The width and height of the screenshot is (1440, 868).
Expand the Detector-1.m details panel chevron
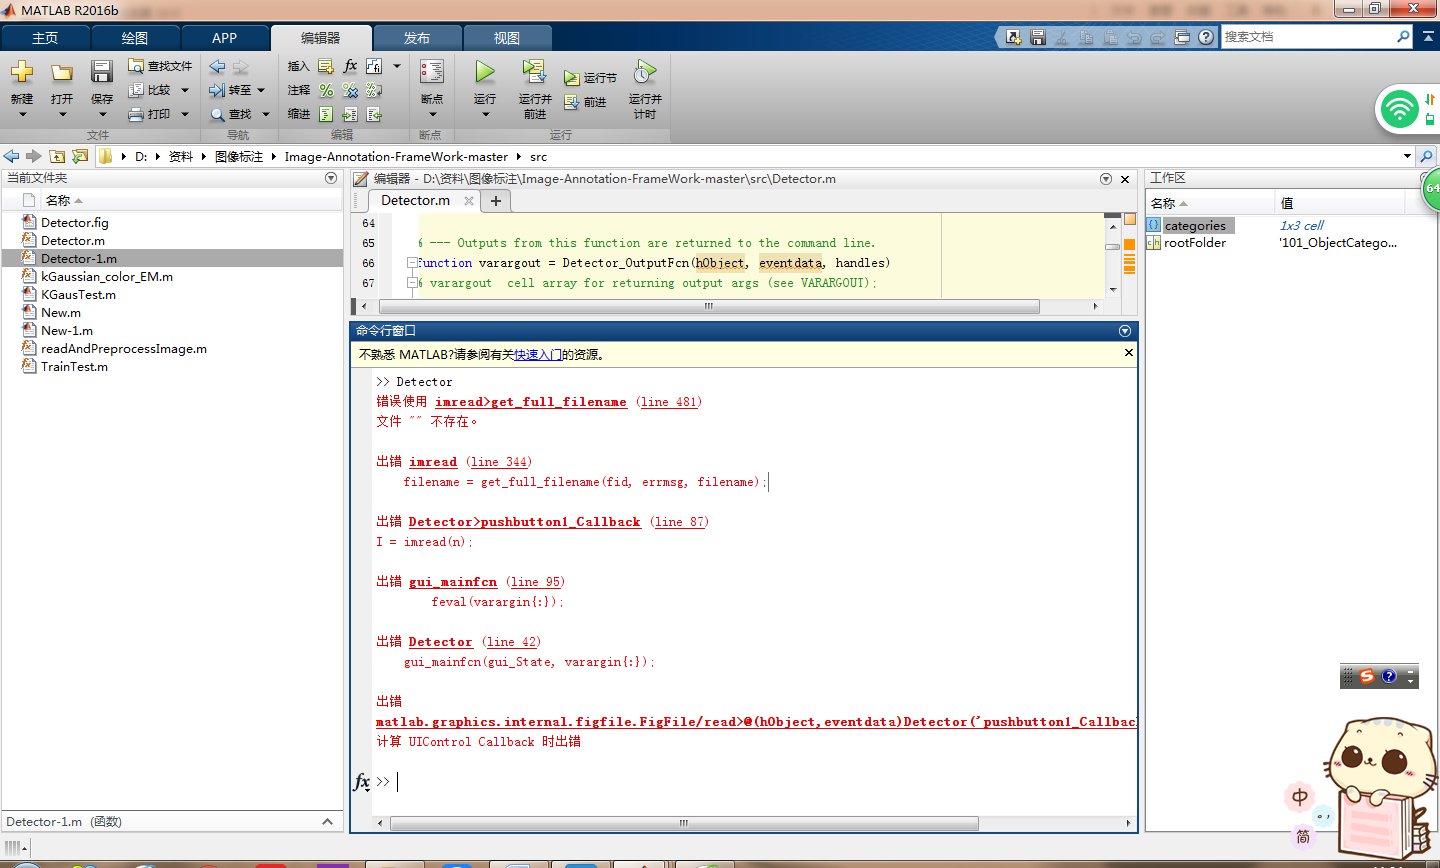point(327,822)
